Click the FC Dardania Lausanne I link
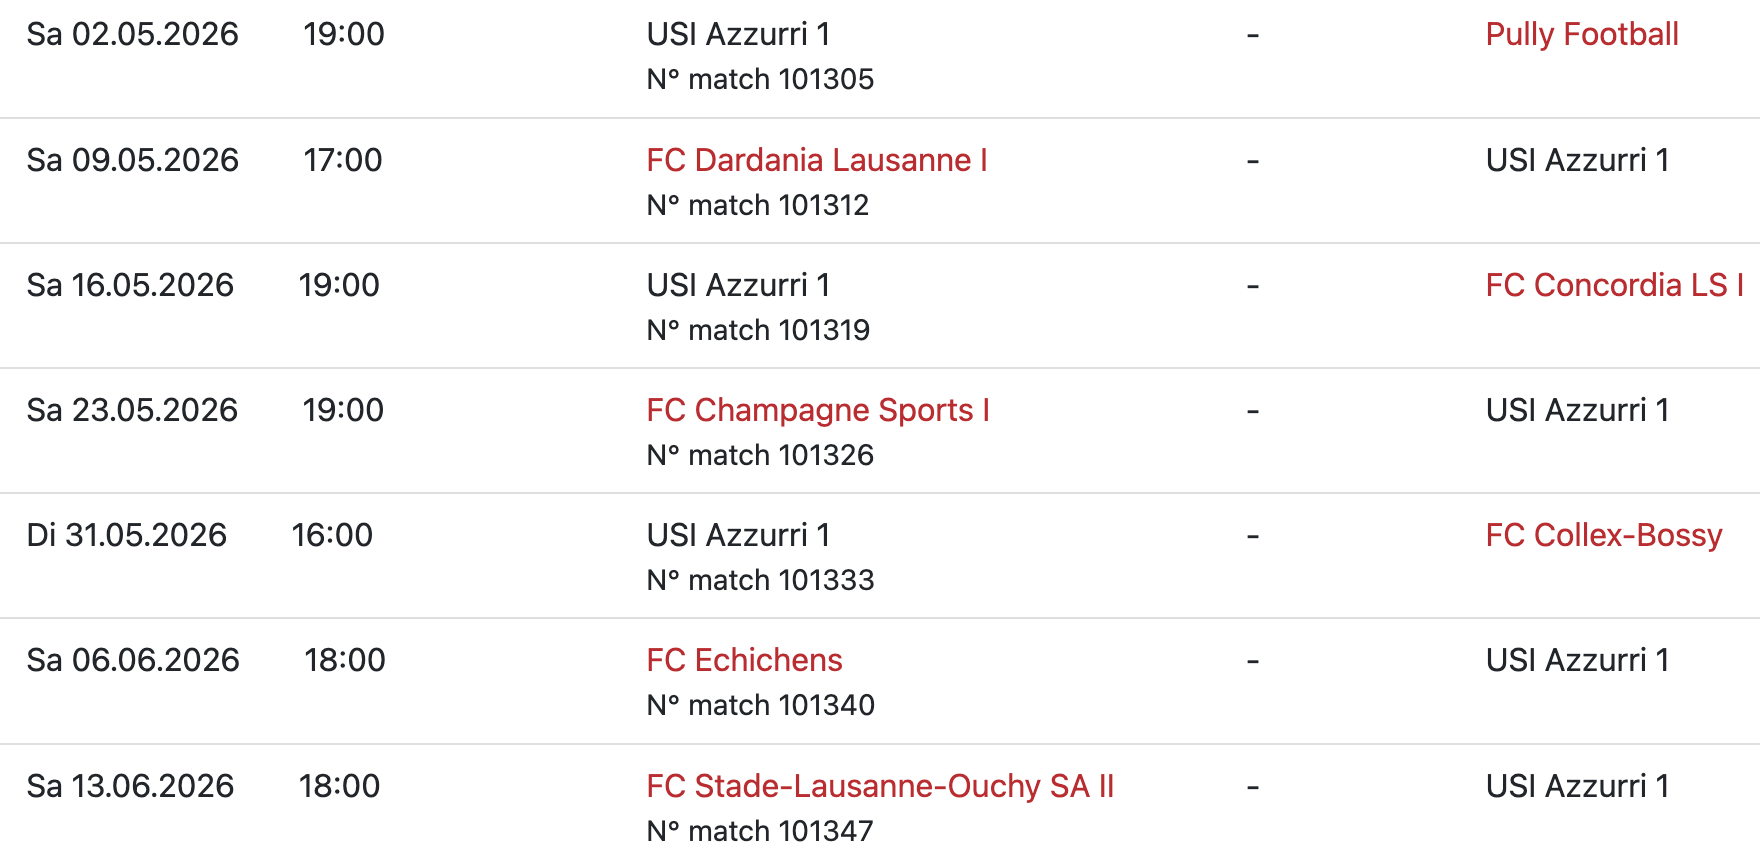The height and width of the screenshot is (858, 1760). (816, 160)
